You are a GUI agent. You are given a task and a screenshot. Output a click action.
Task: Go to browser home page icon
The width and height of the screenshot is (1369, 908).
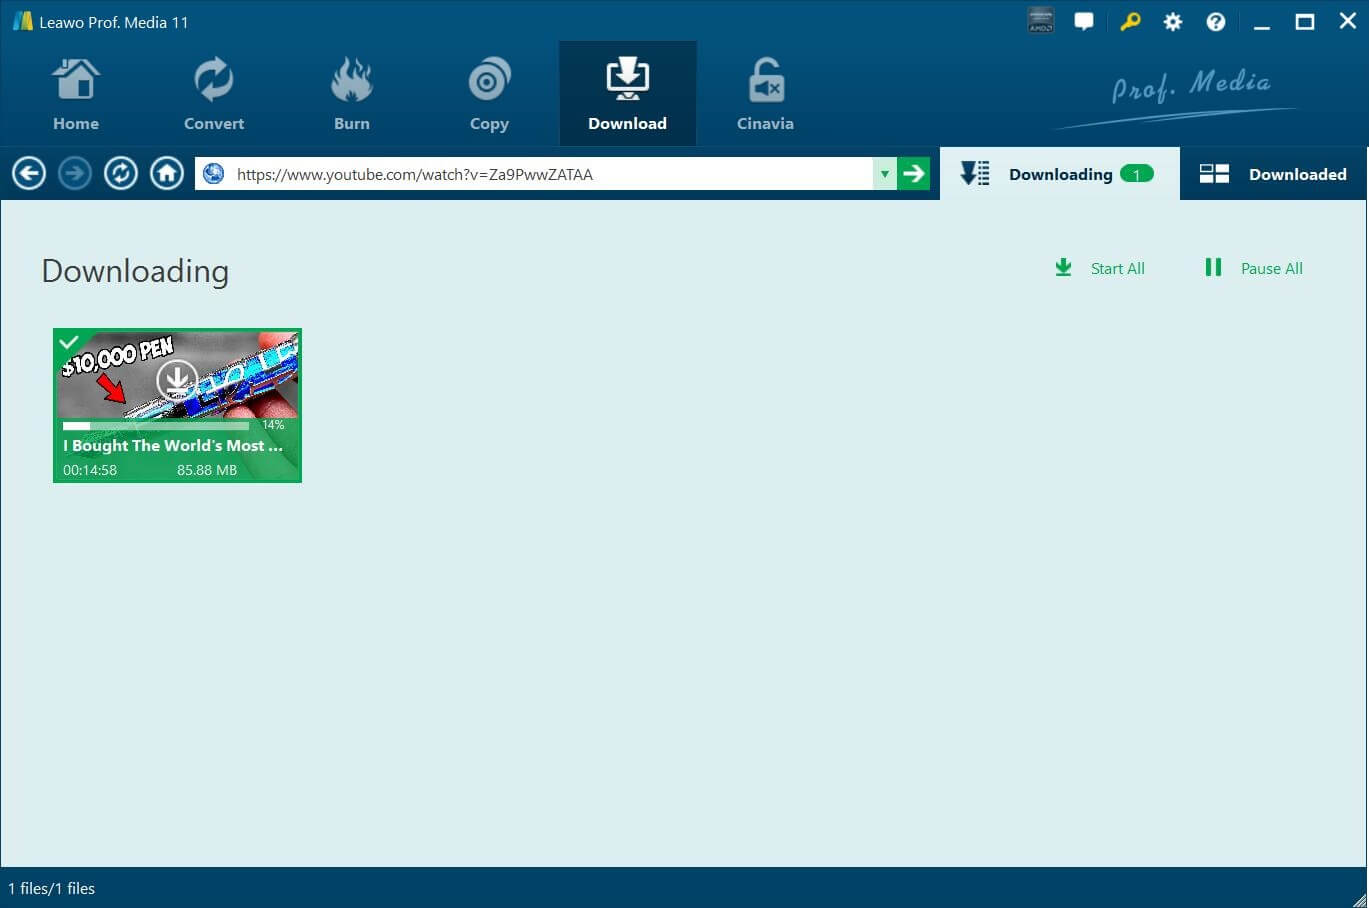click(x=167, y=174)
